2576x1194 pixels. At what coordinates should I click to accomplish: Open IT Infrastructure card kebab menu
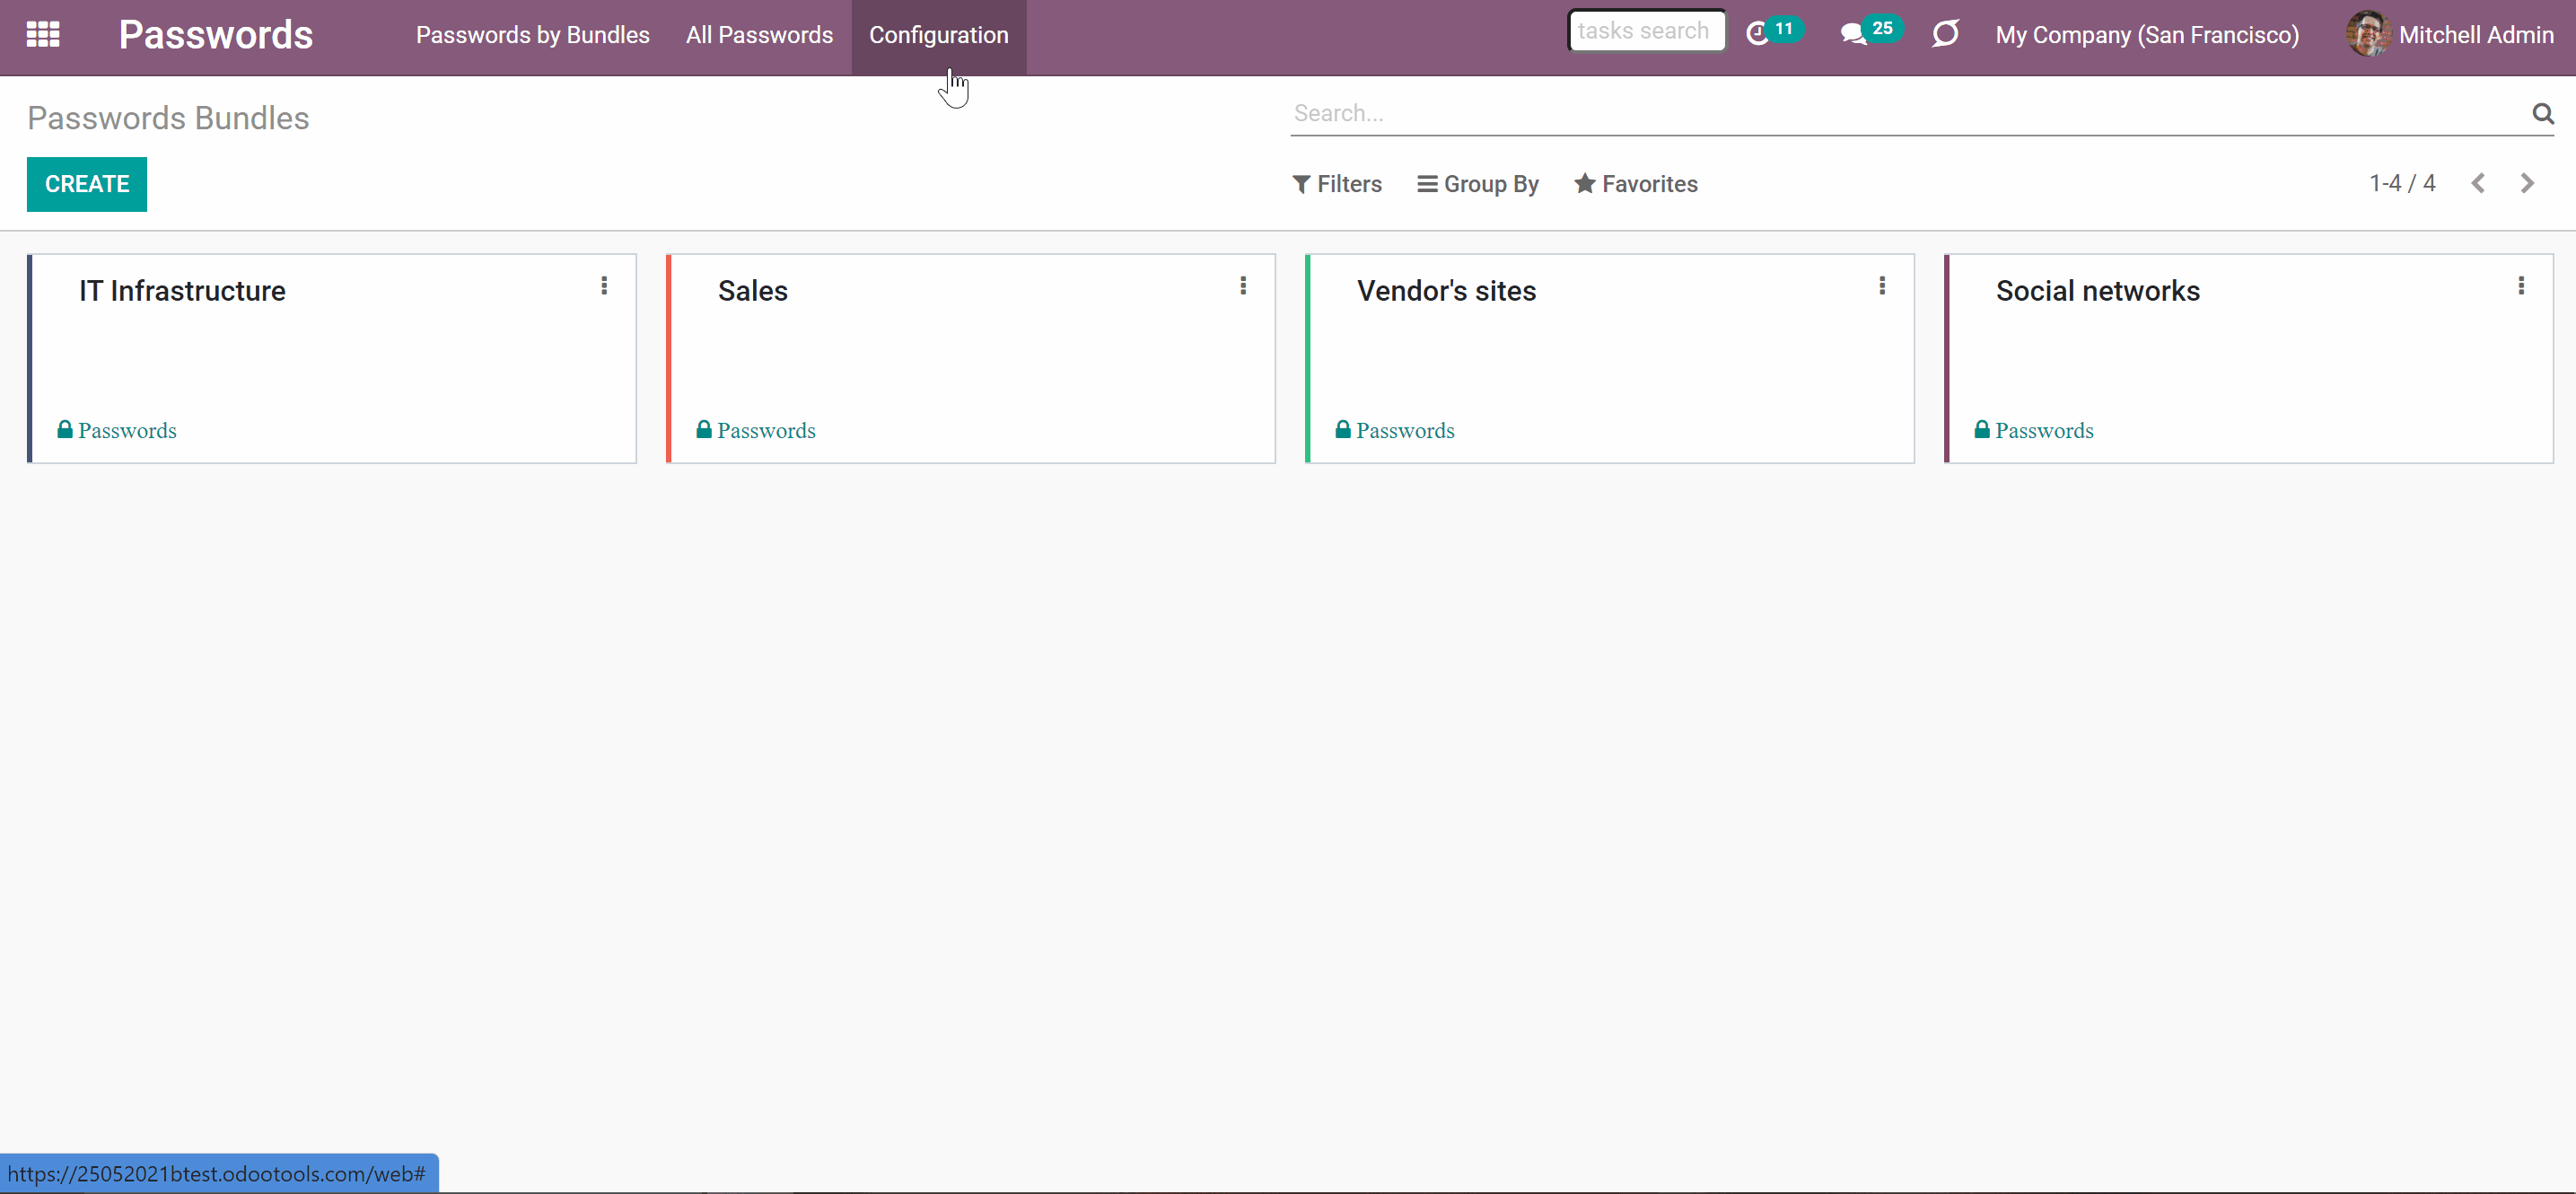(604, 286)
